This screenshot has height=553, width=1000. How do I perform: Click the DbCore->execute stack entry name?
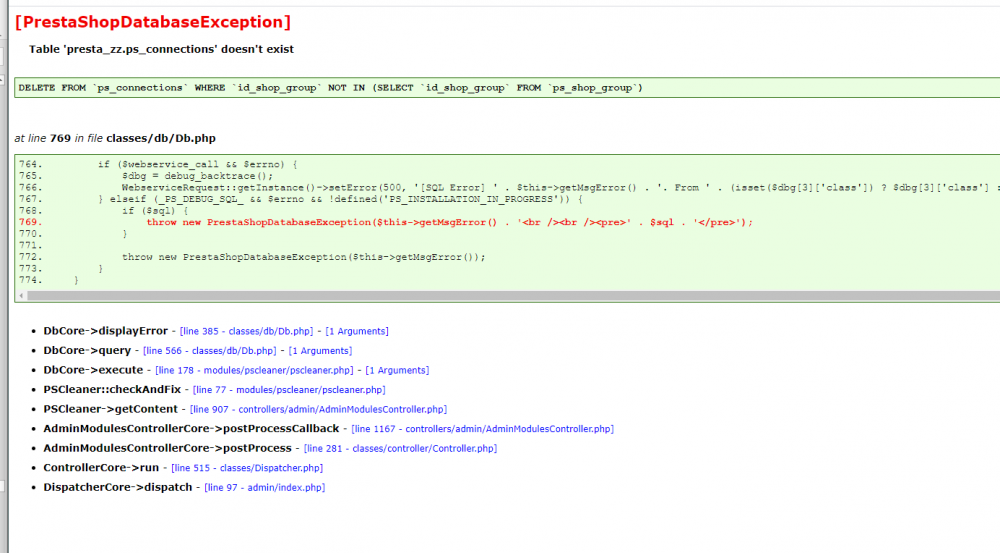click(x=93, y=370)
